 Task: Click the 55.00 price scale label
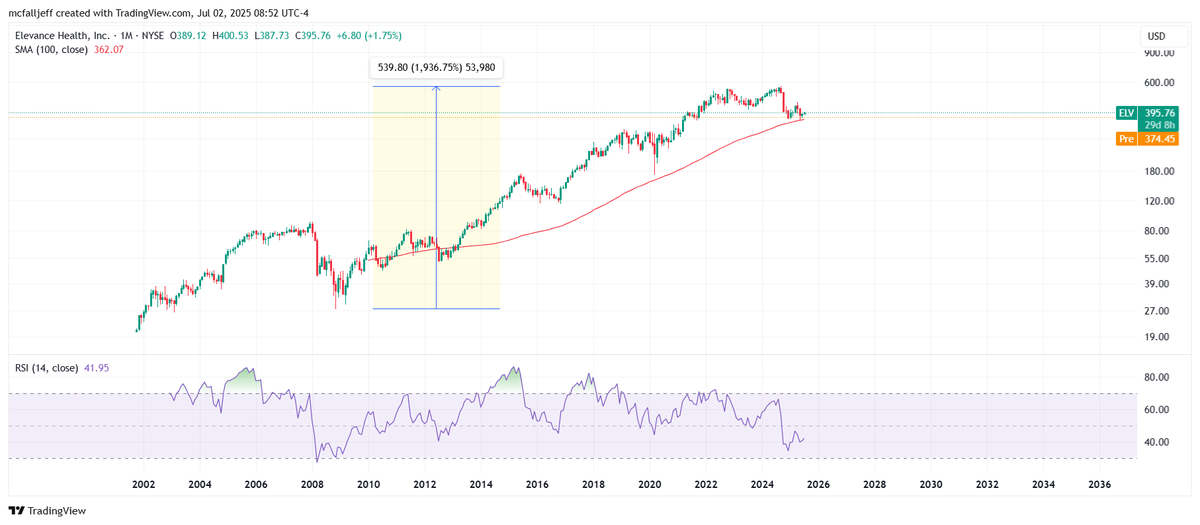[x=1158, y=258]
